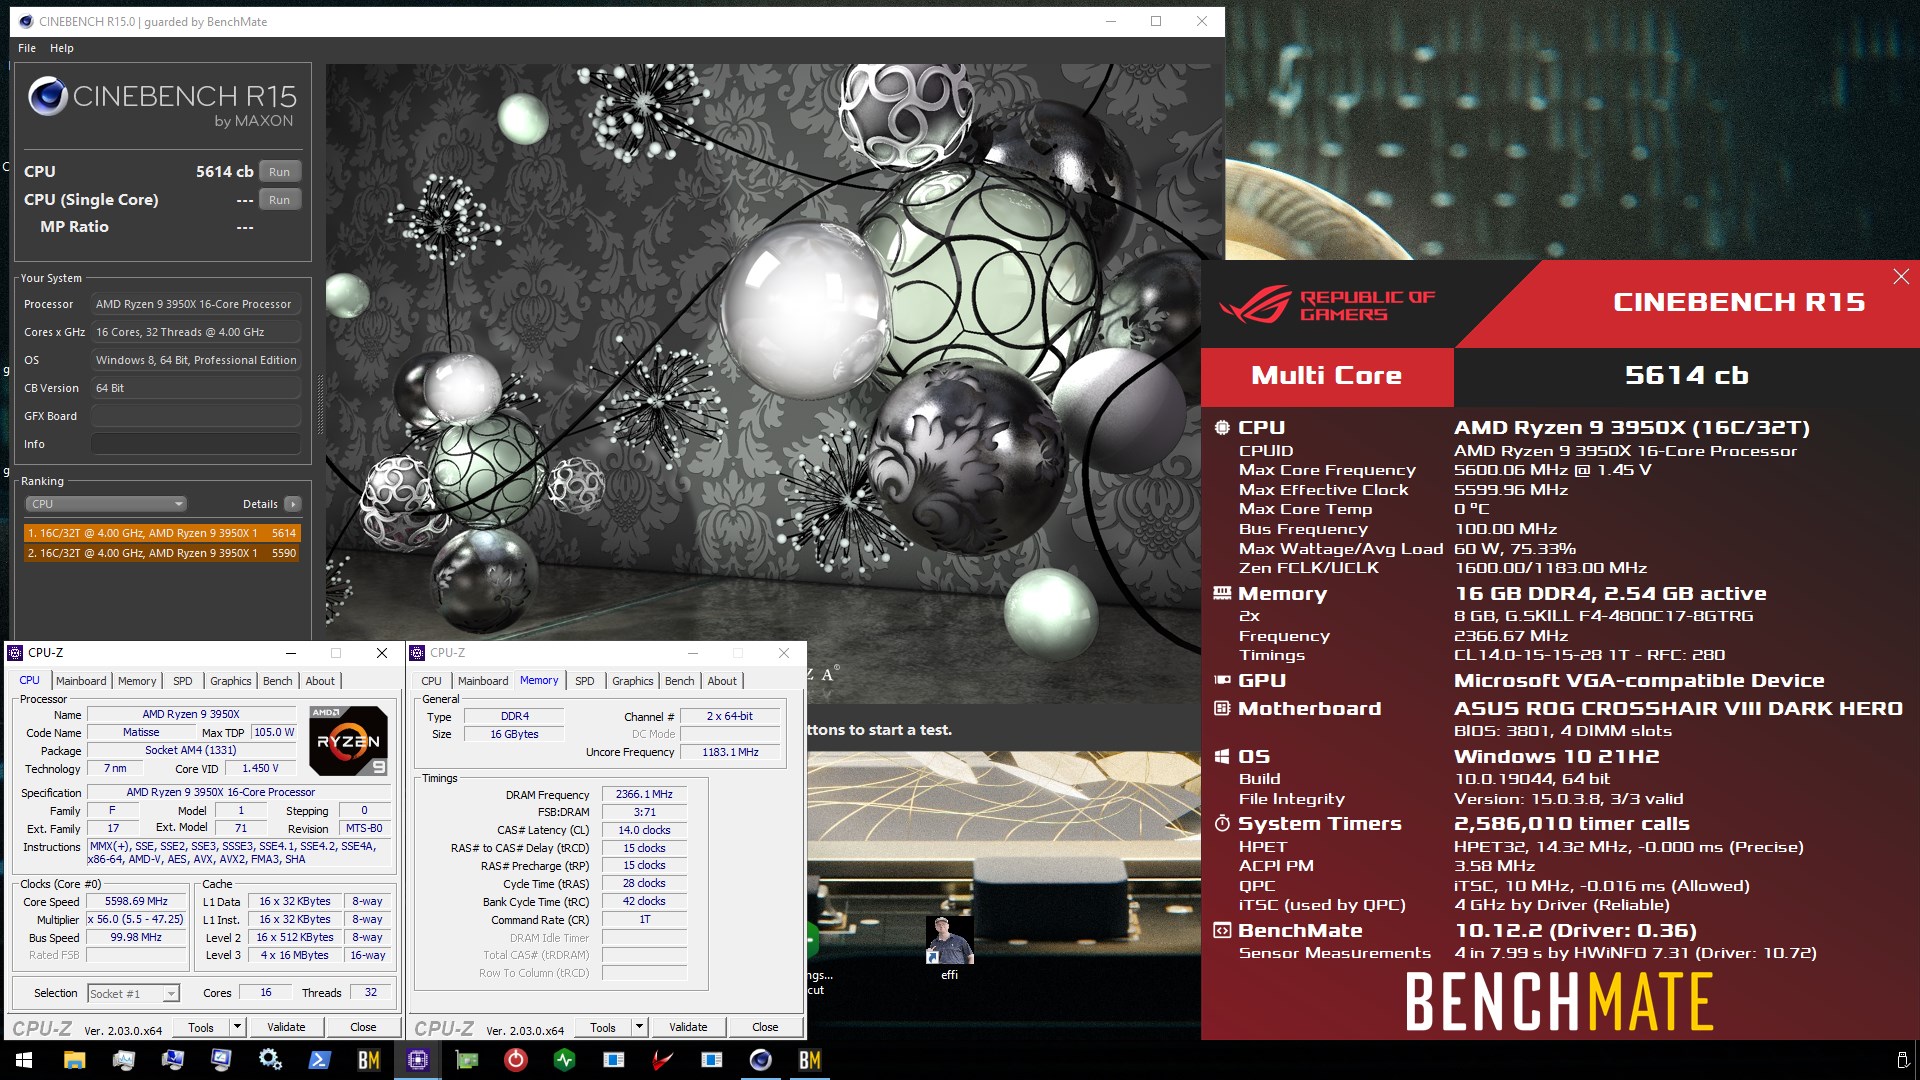The image size is (1920, 1080).
Task: Switch to About tab in left CPU-Z
Action: point(320,681)
